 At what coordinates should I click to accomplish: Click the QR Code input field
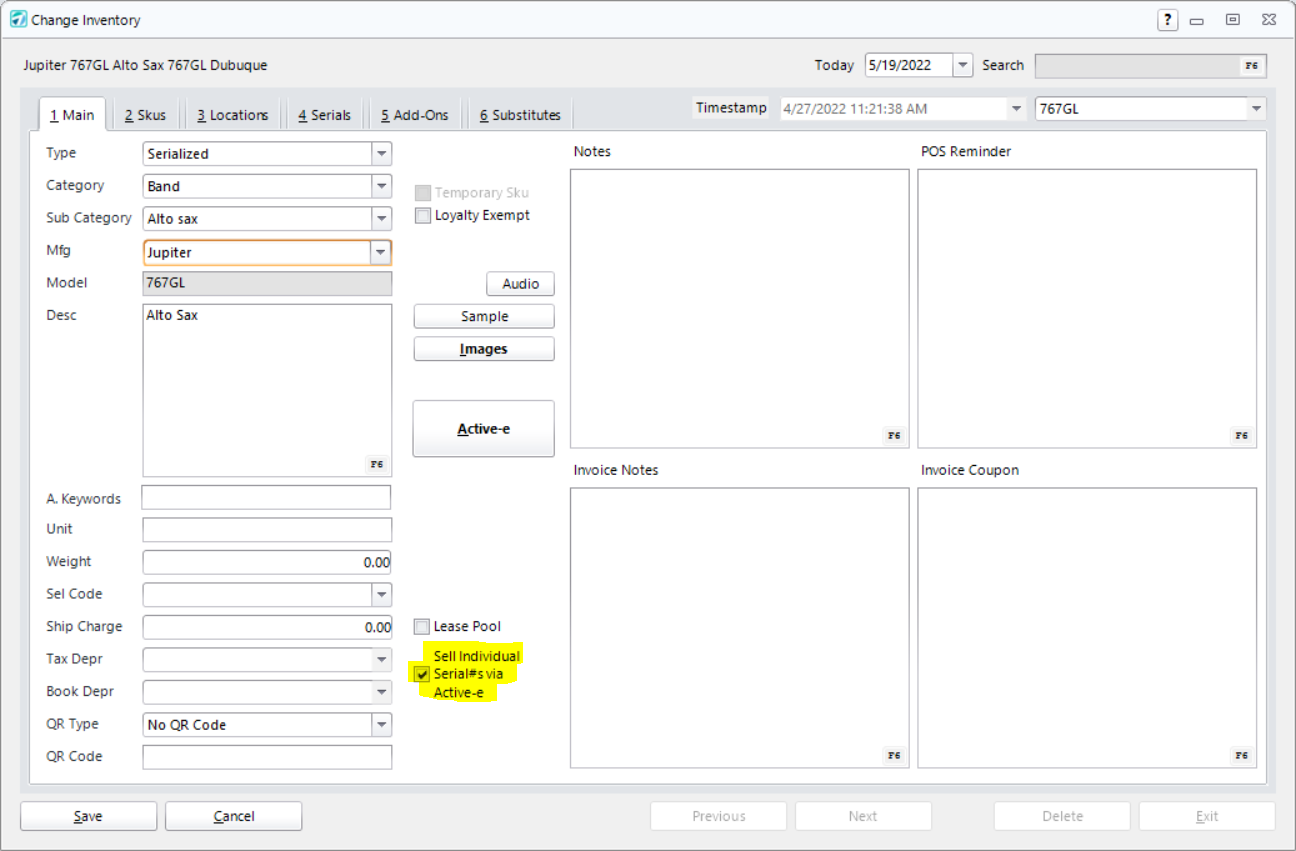click(267, 757)
